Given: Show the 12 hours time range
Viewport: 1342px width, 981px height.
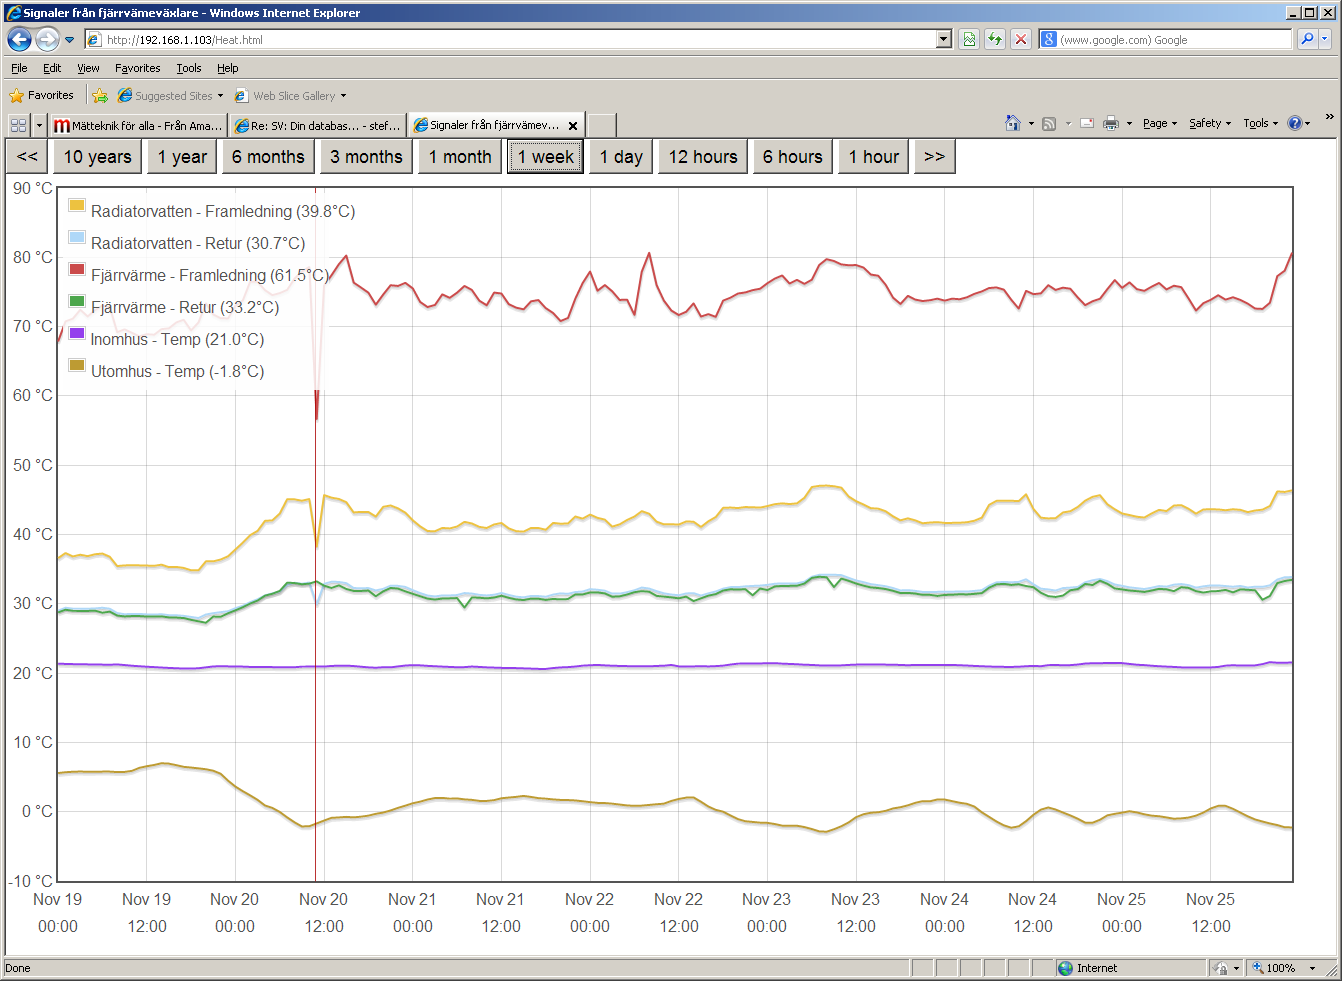Looking at the screenshot, I should [x=702, y=157].
